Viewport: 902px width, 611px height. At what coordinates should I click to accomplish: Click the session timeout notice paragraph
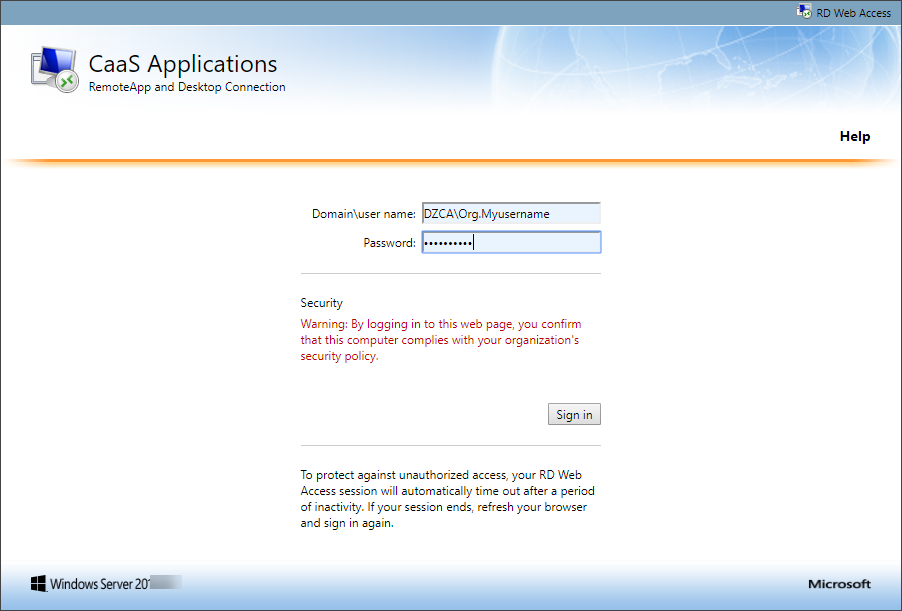445,499
